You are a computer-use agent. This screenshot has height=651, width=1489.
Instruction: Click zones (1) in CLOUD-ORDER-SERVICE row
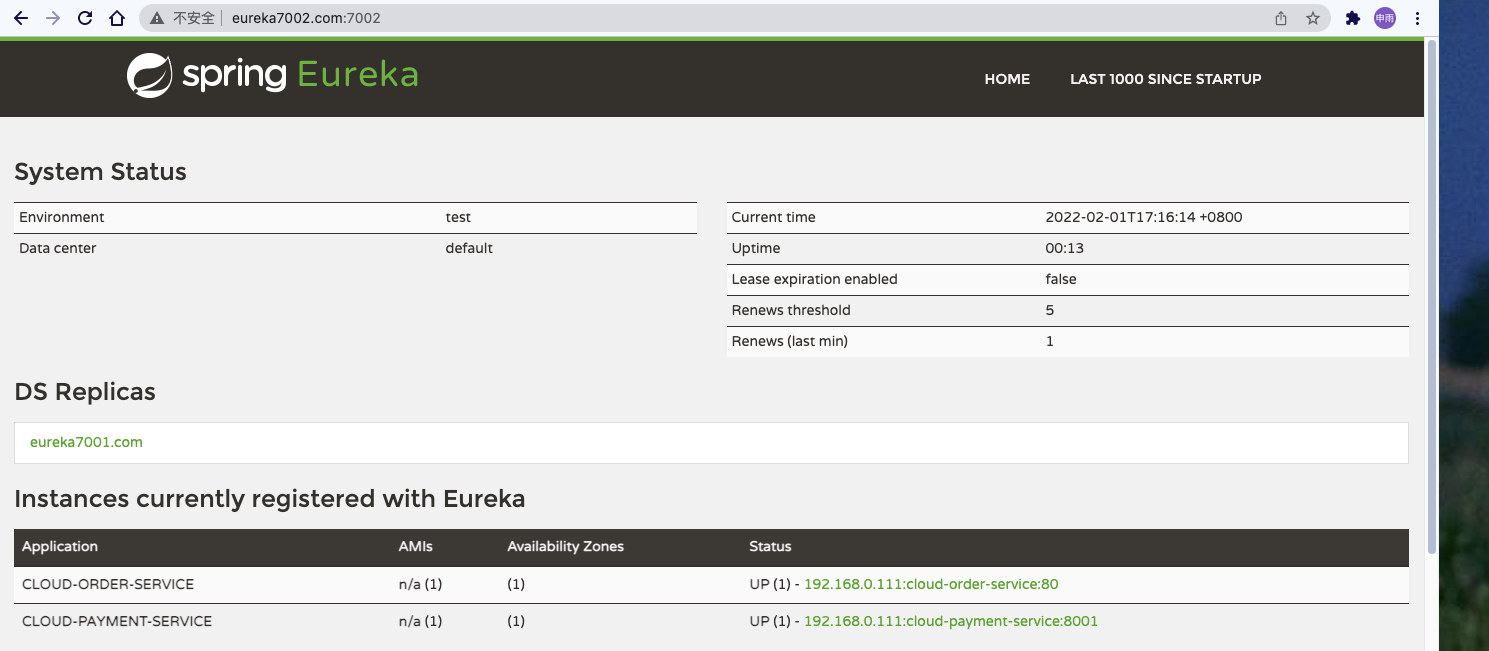[x=516, y=584]
